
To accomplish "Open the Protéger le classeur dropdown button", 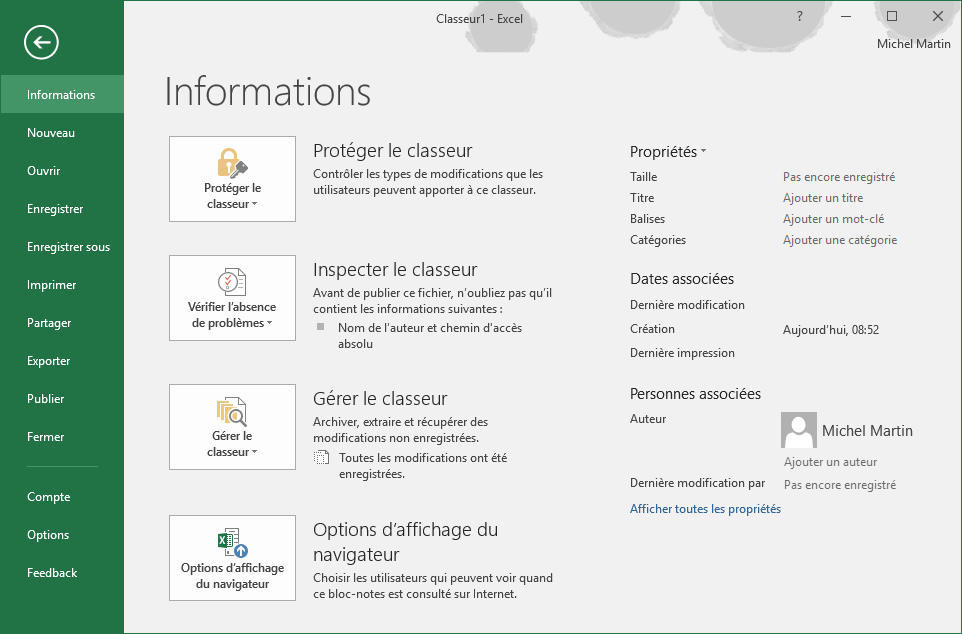I will pos(232,195).
